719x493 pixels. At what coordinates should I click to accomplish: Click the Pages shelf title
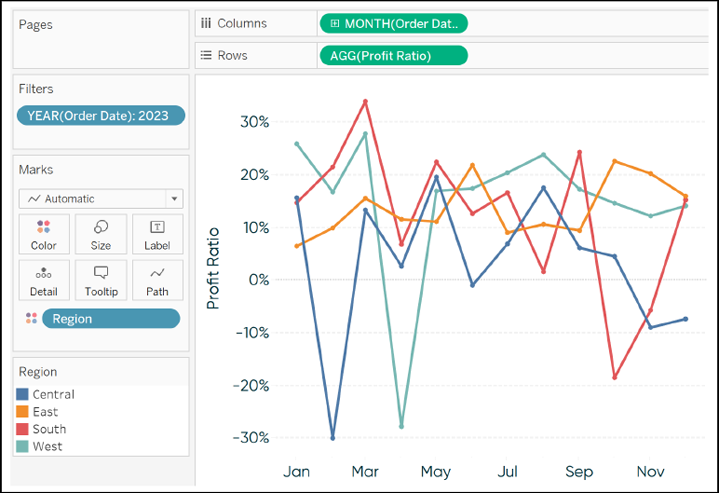point(35,25)
